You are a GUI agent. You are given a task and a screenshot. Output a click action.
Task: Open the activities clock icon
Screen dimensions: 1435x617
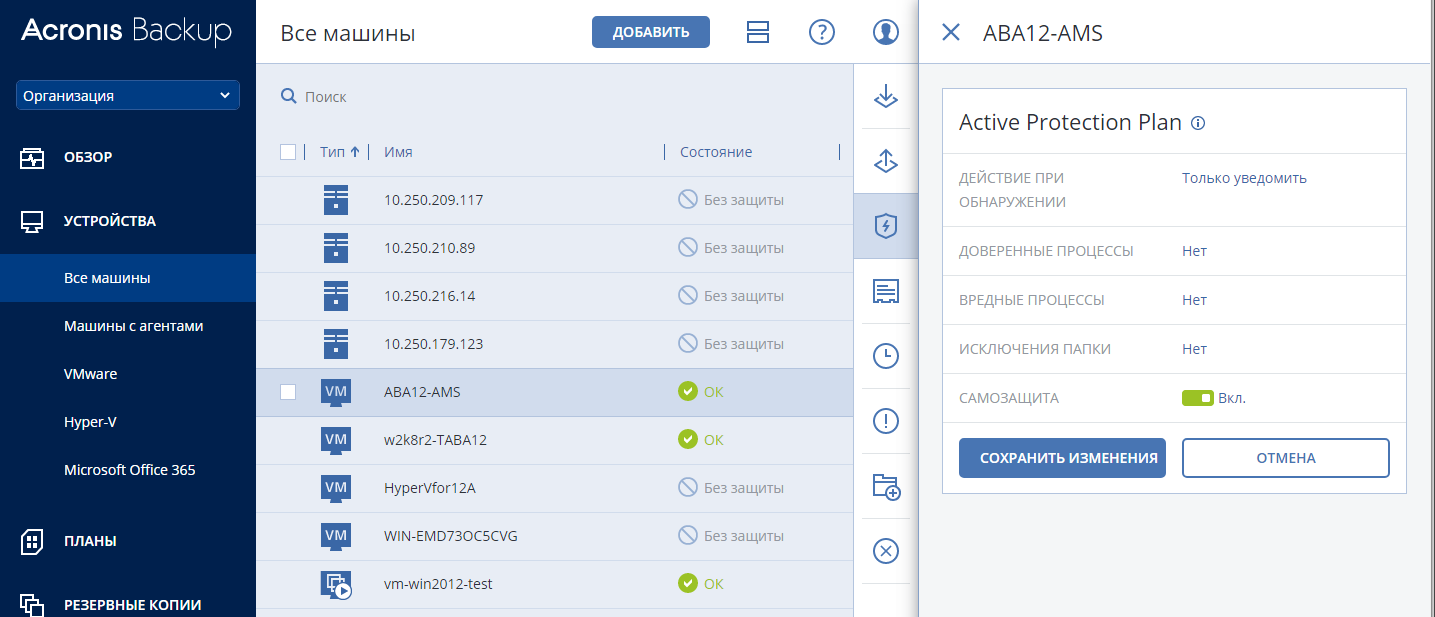click(886, 356)
